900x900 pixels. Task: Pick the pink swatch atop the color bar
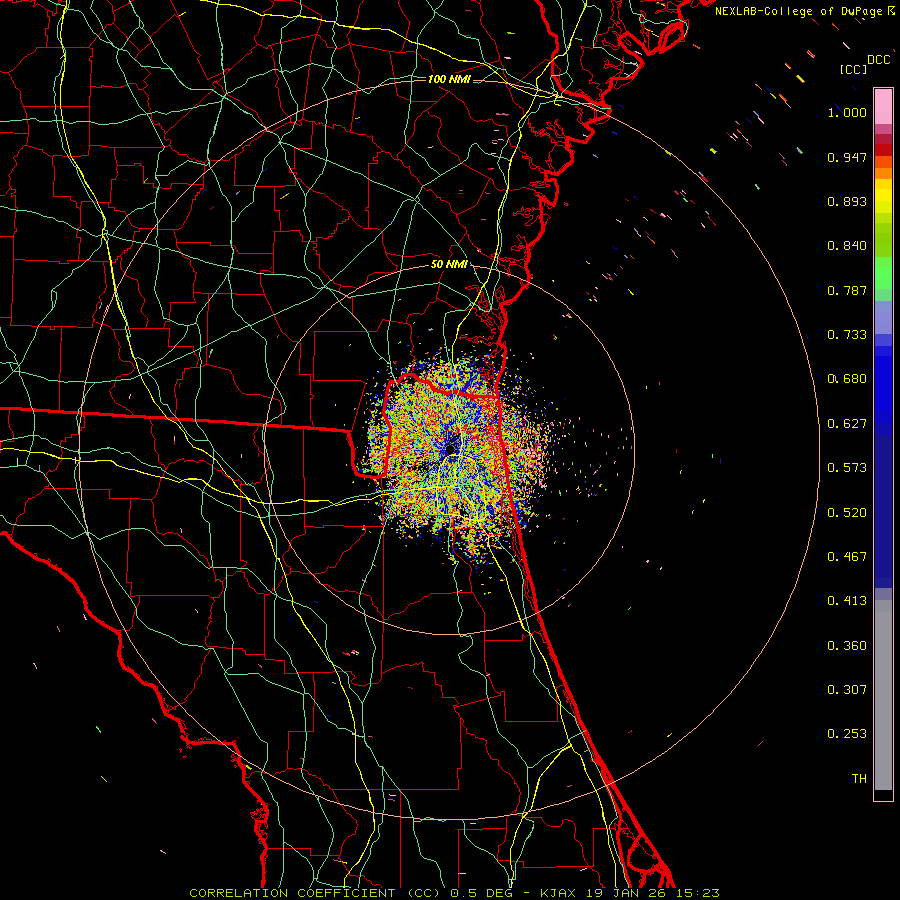tap(883, 106)
